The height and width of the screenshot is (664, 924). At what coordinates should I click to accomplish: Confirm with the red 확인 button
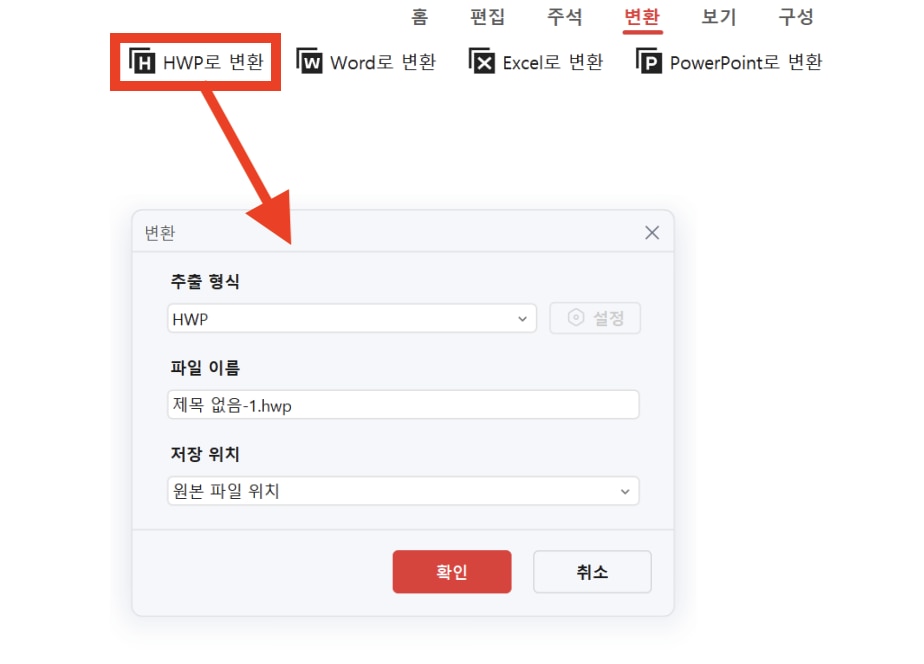click(x=452, y=571)
